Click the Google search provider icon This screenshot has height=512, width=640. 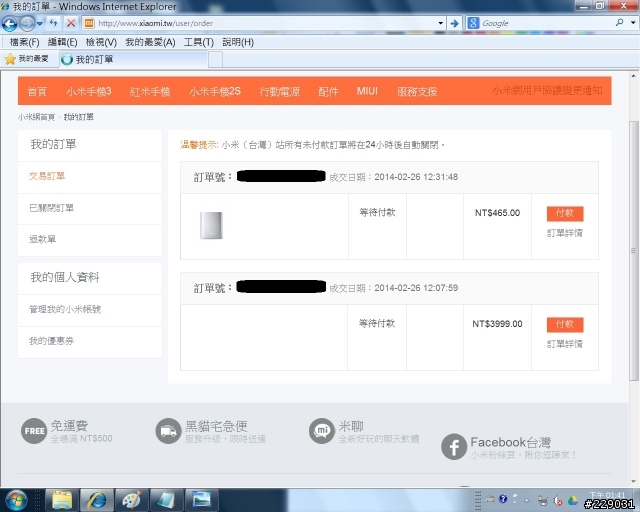pos(473,23)
